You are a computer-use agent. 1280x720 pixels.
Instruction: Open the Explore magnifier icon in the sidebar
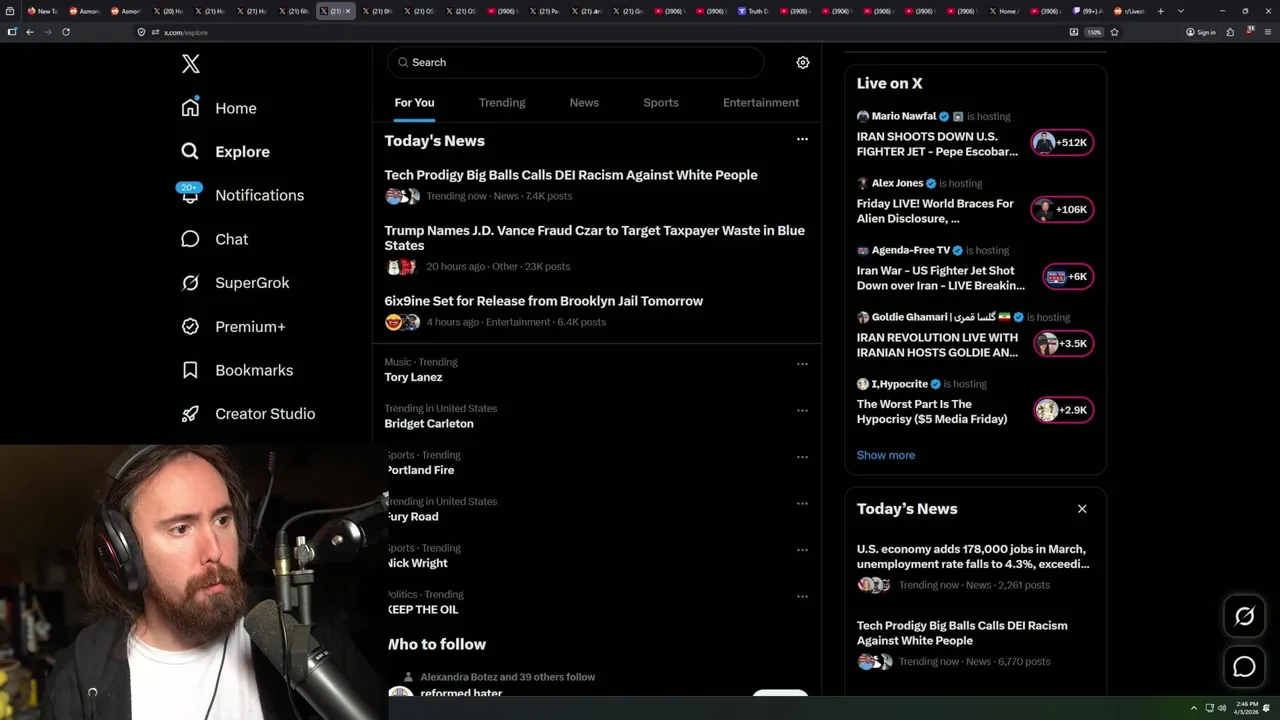(x=190, y=151)
